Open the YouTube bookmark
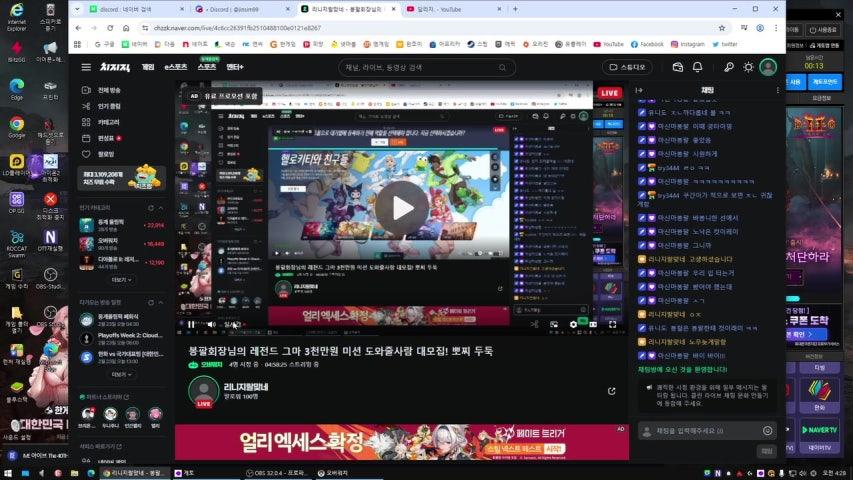The image size is (853, 480). (x=609, y=44)
